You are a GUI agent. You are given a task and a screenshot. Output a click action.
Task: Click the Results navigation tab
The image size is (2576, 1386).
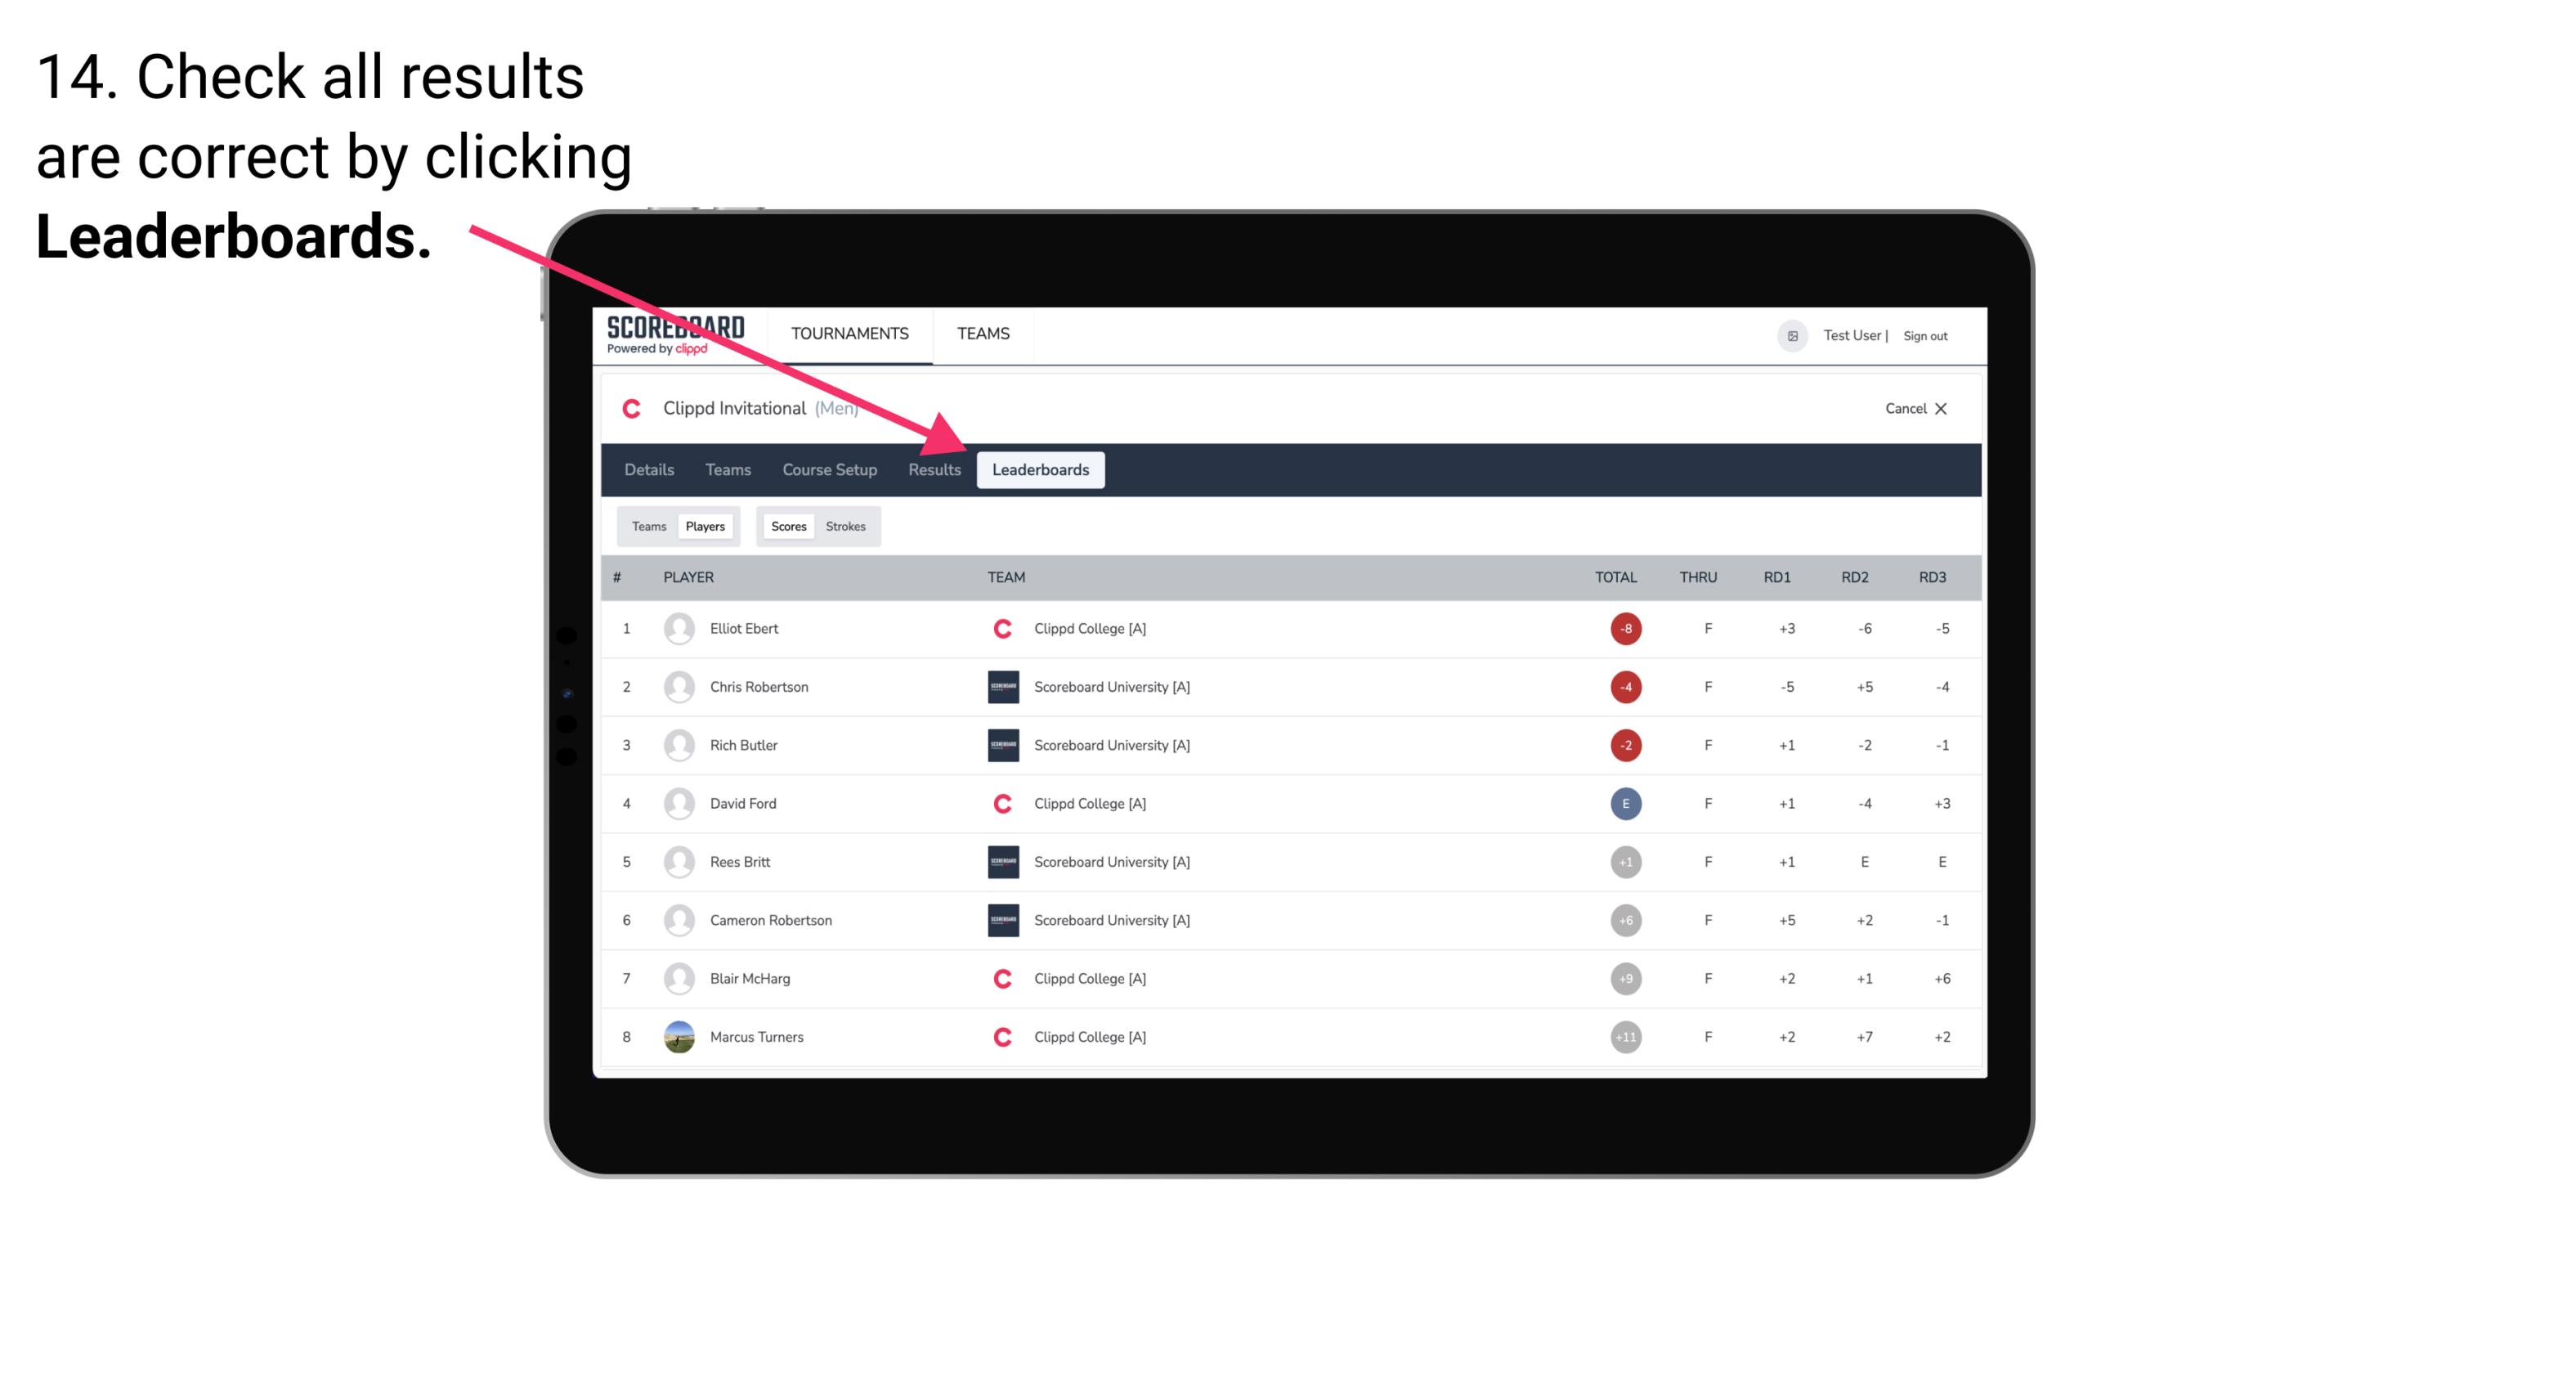click(x=933, y=471)
